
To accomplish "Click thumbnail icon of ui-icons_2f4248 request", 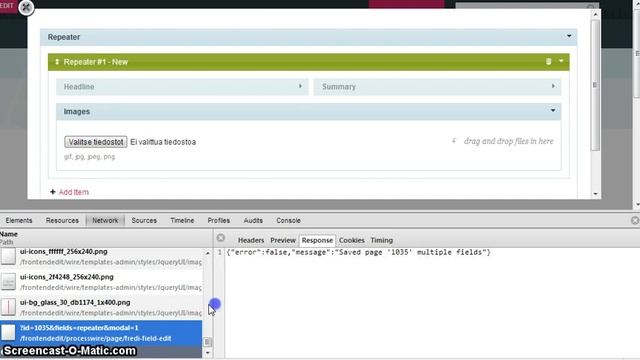I will coord(8,282).
